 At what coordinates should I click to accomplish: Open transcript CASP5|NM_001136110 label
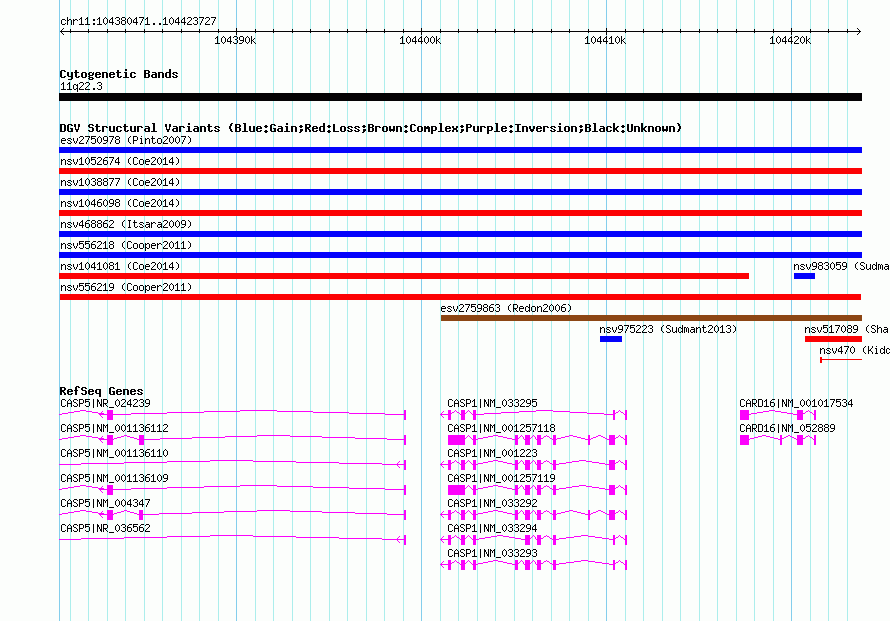click(x=115, y=454)
